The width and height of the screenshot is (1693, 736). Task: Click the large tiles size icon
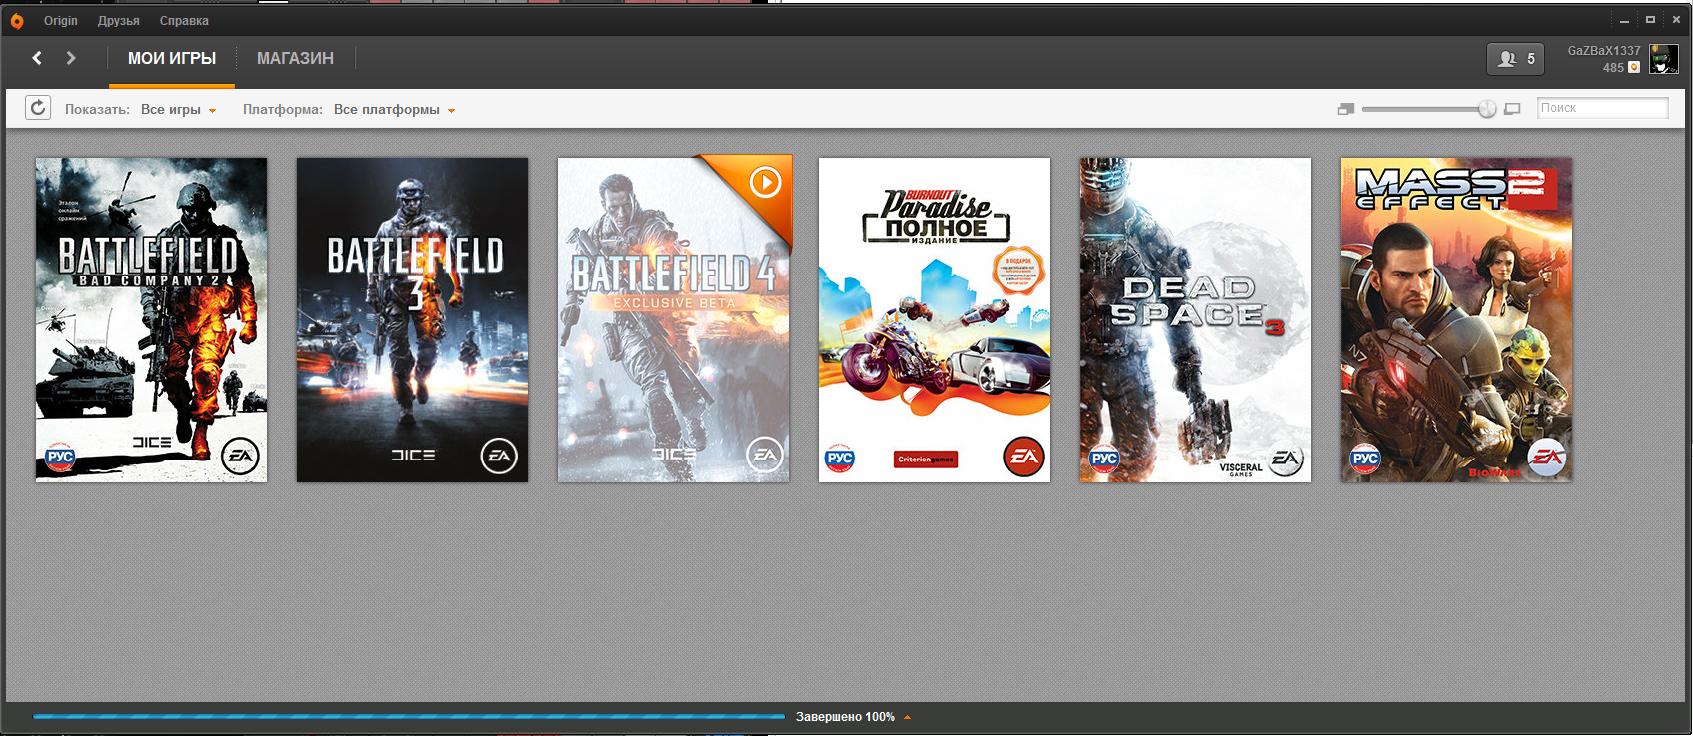[x=1512, y=109]
